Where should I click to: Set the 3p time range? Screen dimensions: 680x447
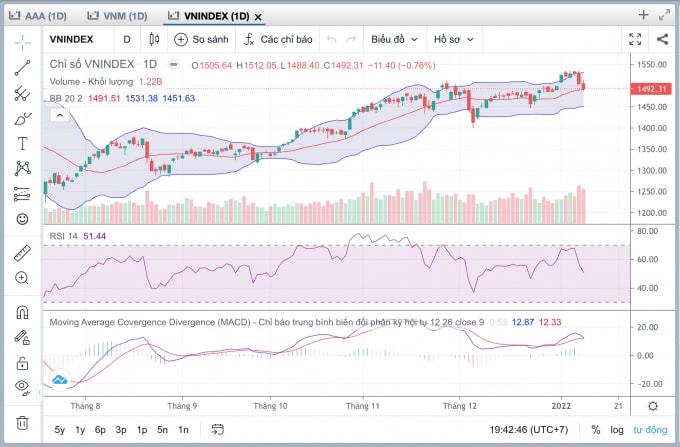coord(121,430)
